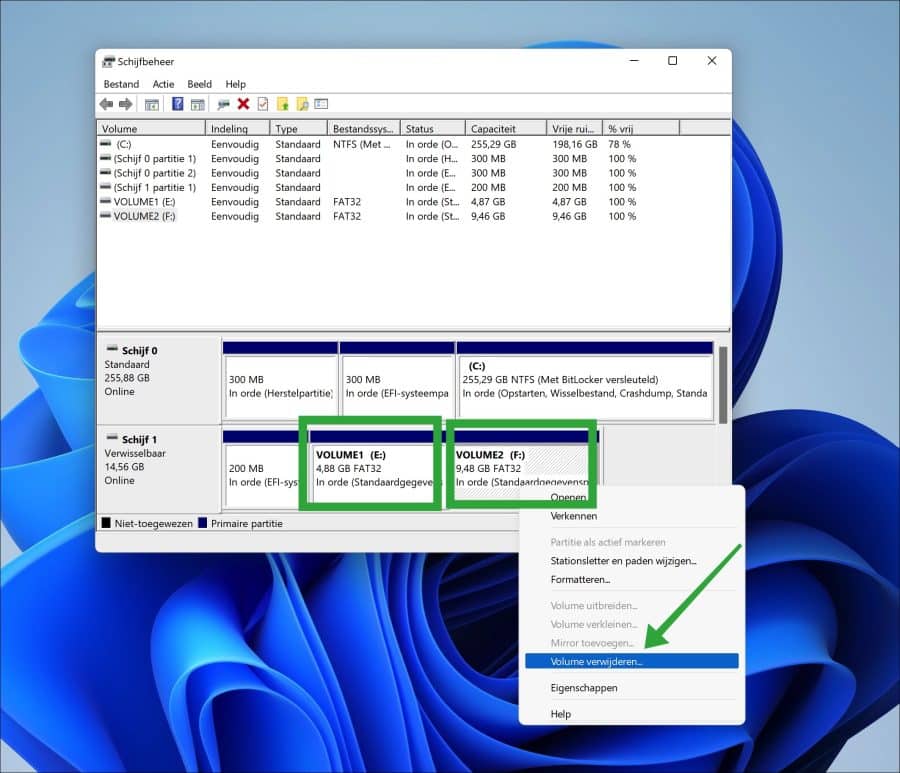Sort by the Capaciteit column header

click(505, 129)
